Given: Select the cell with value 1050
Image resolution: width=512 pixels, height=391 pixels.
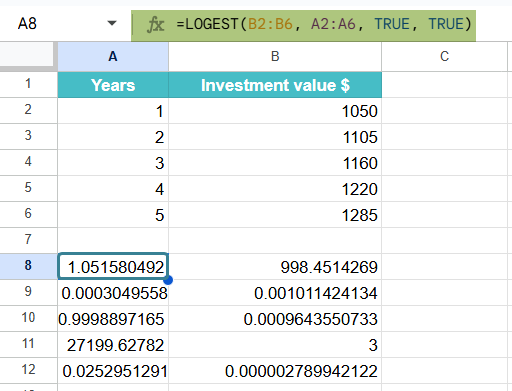Looking at the screenshot, I should (x=275, y=111).
